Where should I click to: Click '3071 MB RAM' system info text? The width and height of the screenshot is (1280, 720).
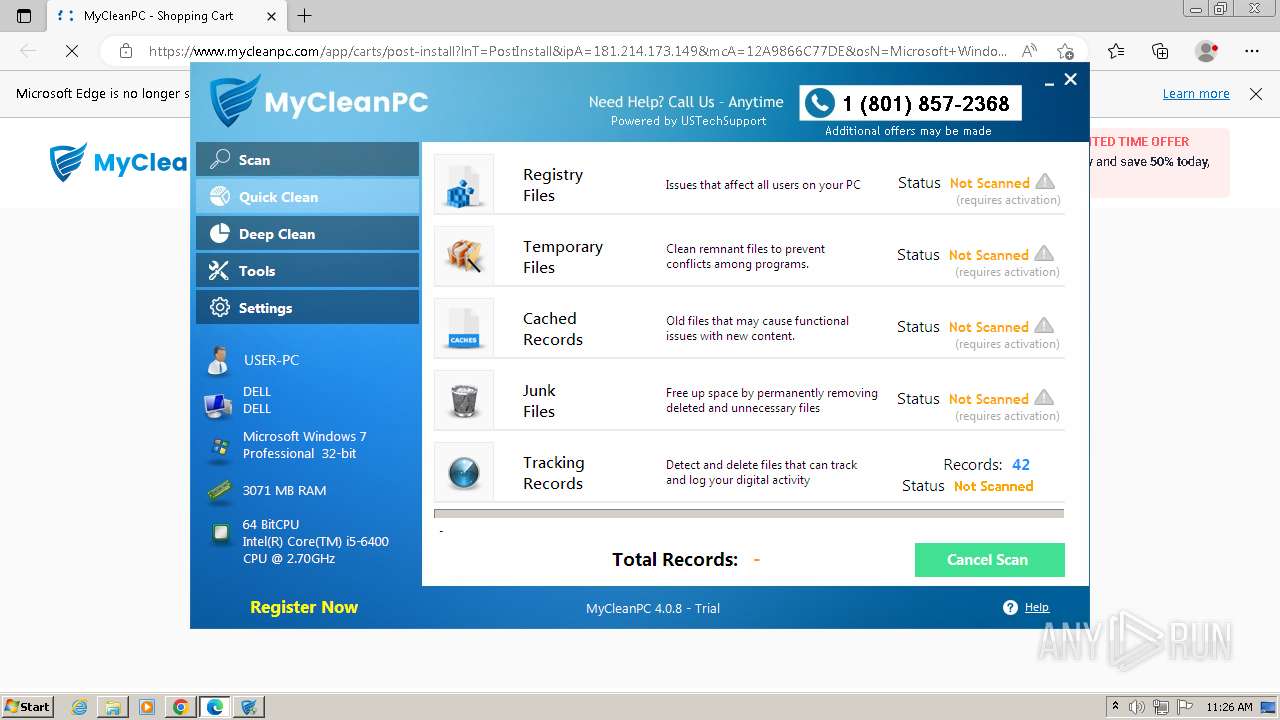pyautogui.click(x=284, y=491)
